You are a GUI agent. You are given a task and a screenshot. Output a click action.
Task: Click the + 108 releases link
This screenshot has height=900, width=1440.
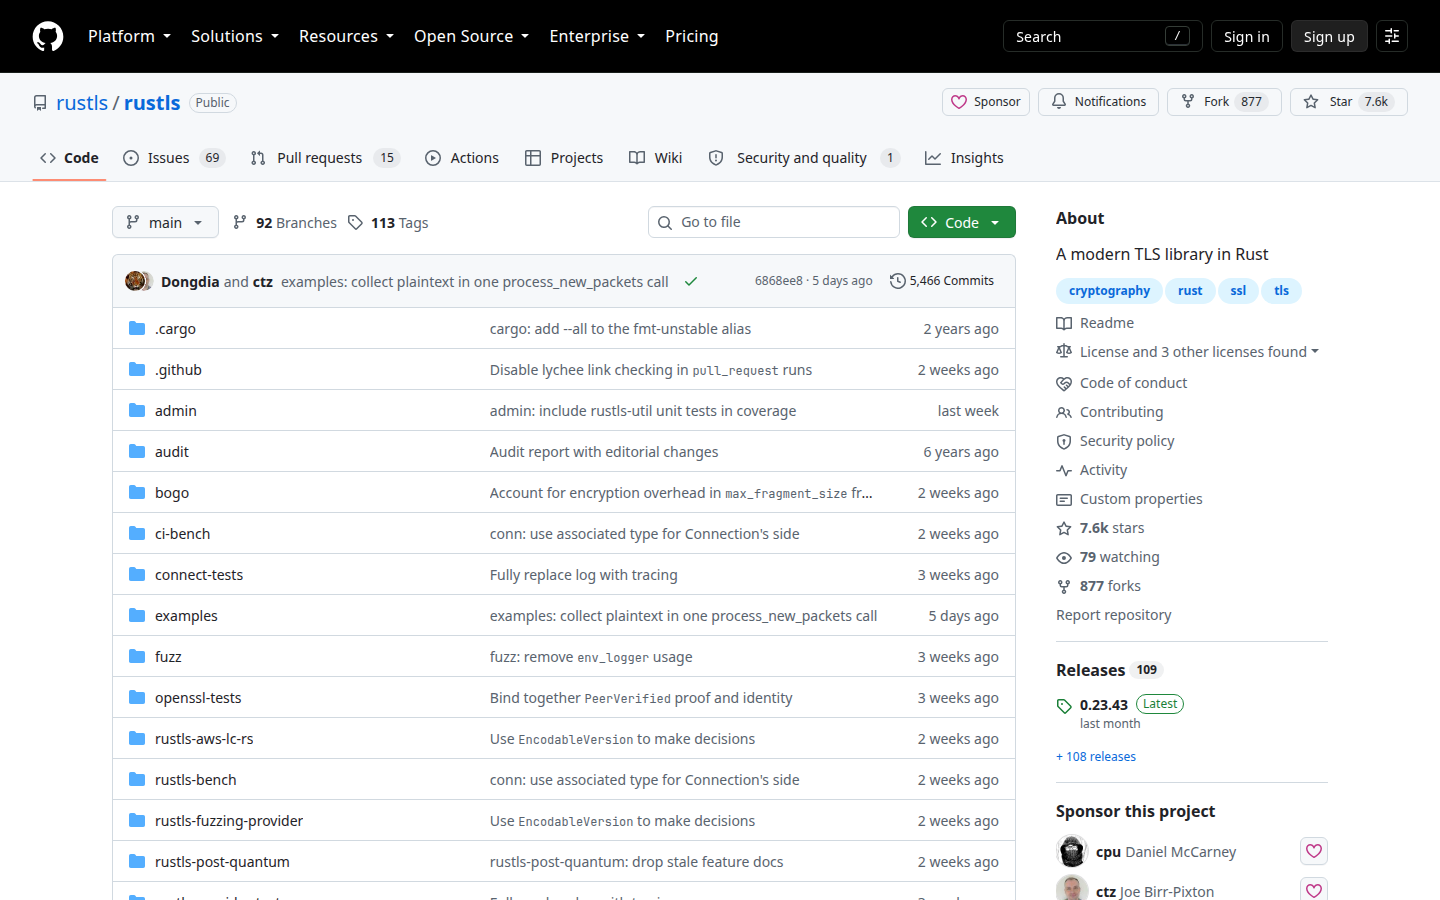(1096, 757)
